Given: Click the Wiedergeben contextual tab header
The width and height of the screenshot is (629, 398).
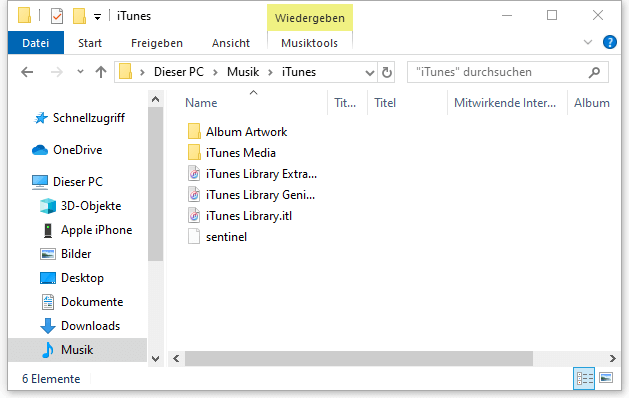Looking at the screenshot, I should point(310,18).
